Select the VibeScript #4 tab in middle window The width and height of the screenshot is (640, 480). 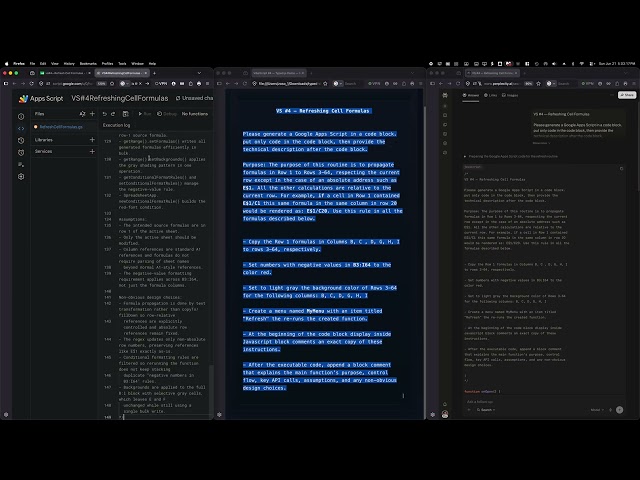pos(278,73)
